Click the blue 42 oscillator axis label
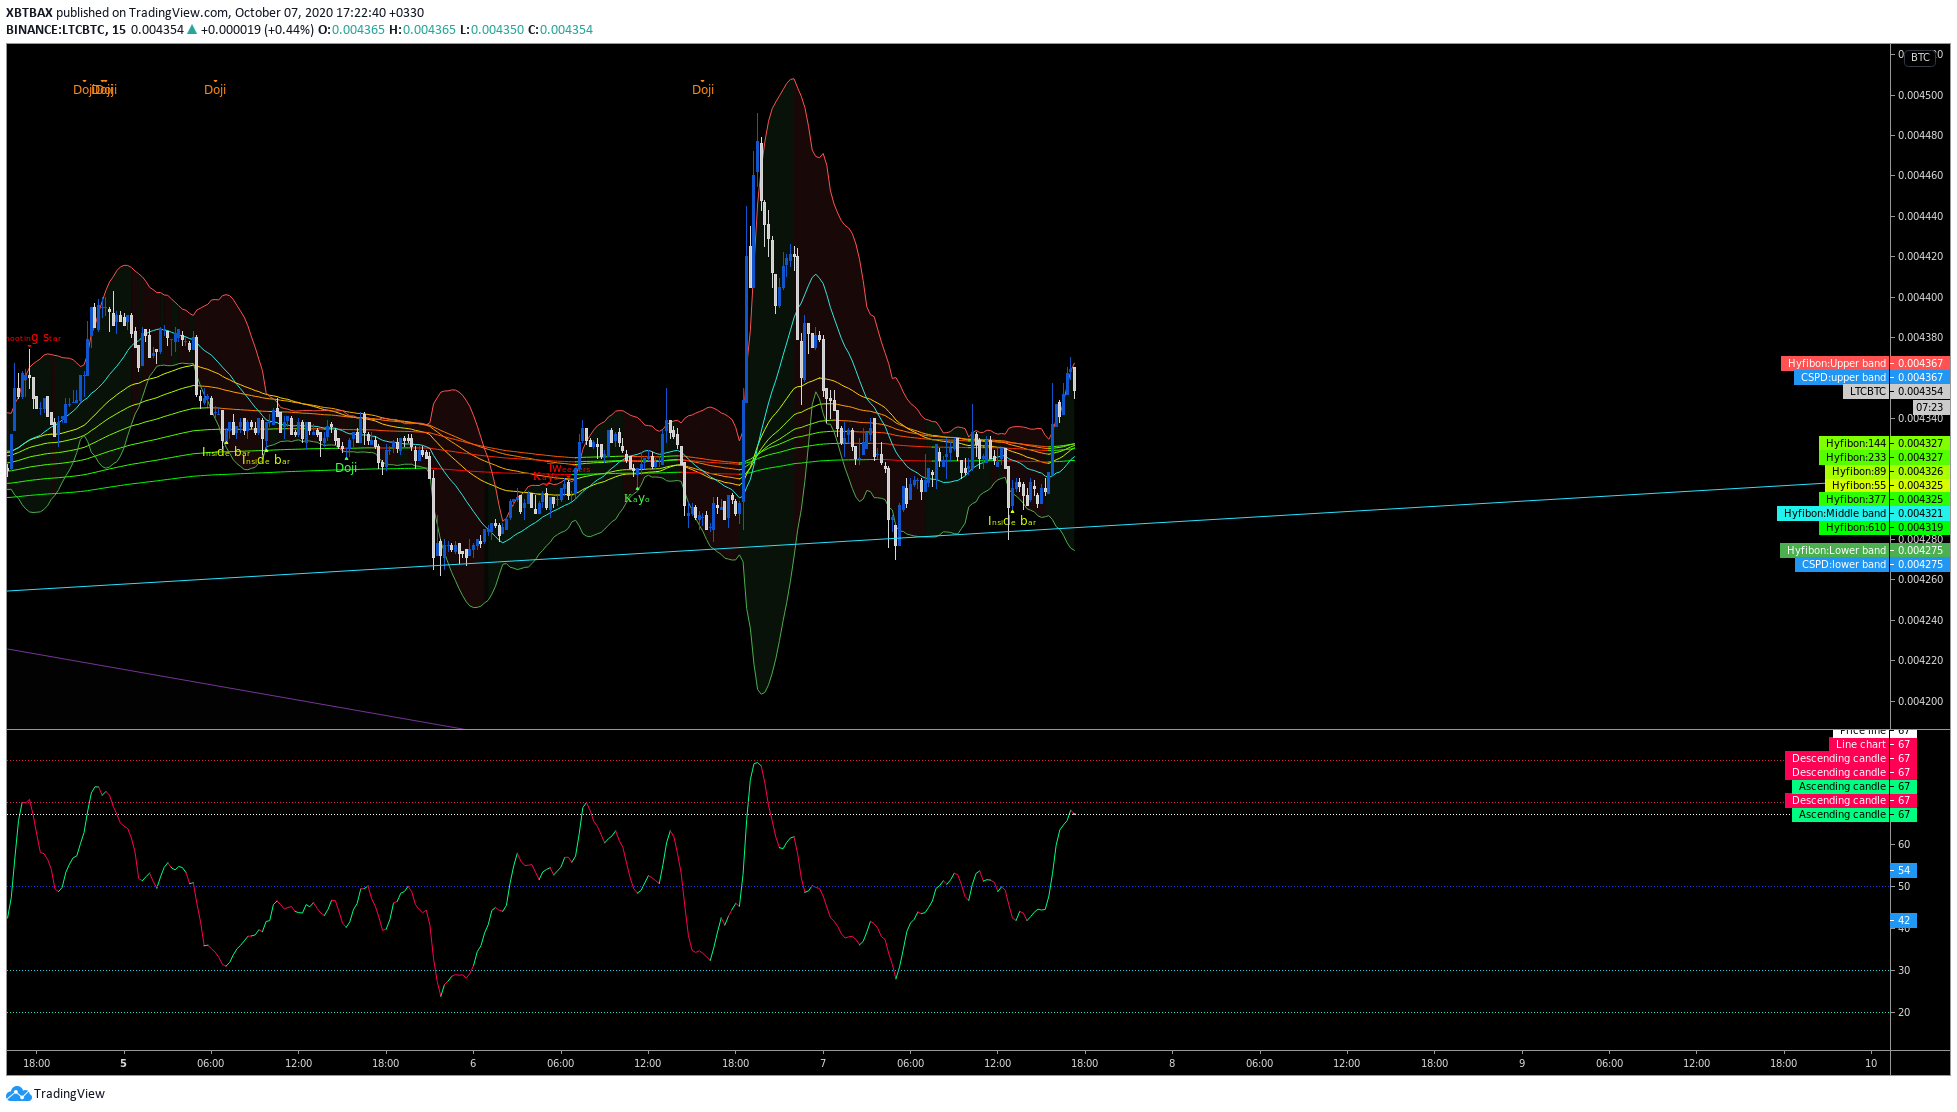The width and height of the screenshot is (1957, 1112). [x=1903, y=920]
